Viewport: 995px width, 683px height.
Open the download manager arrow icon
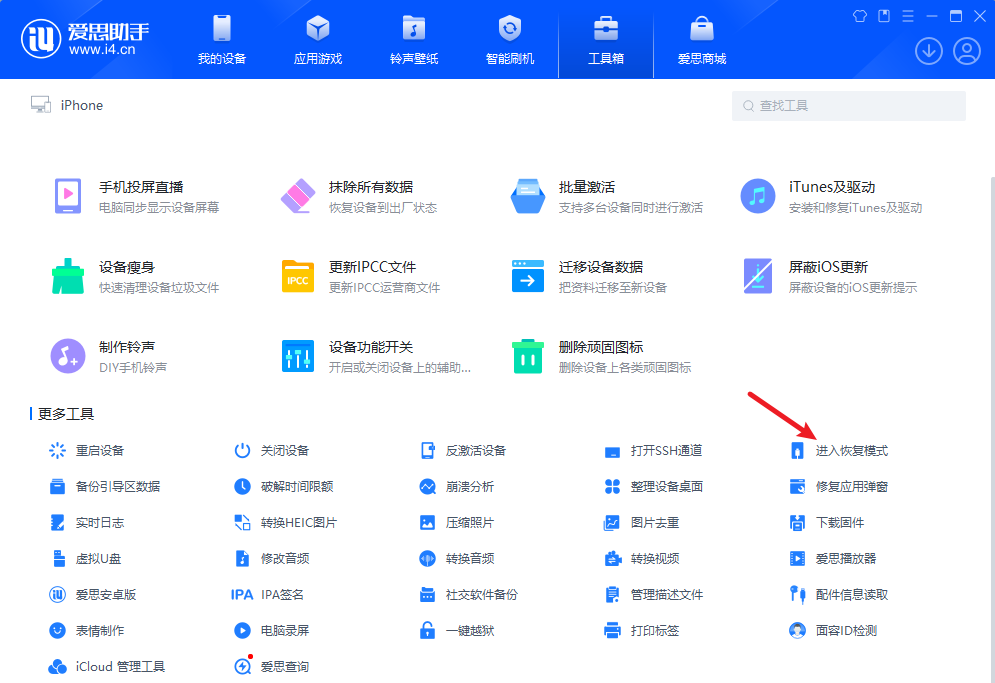coord(928,51)
